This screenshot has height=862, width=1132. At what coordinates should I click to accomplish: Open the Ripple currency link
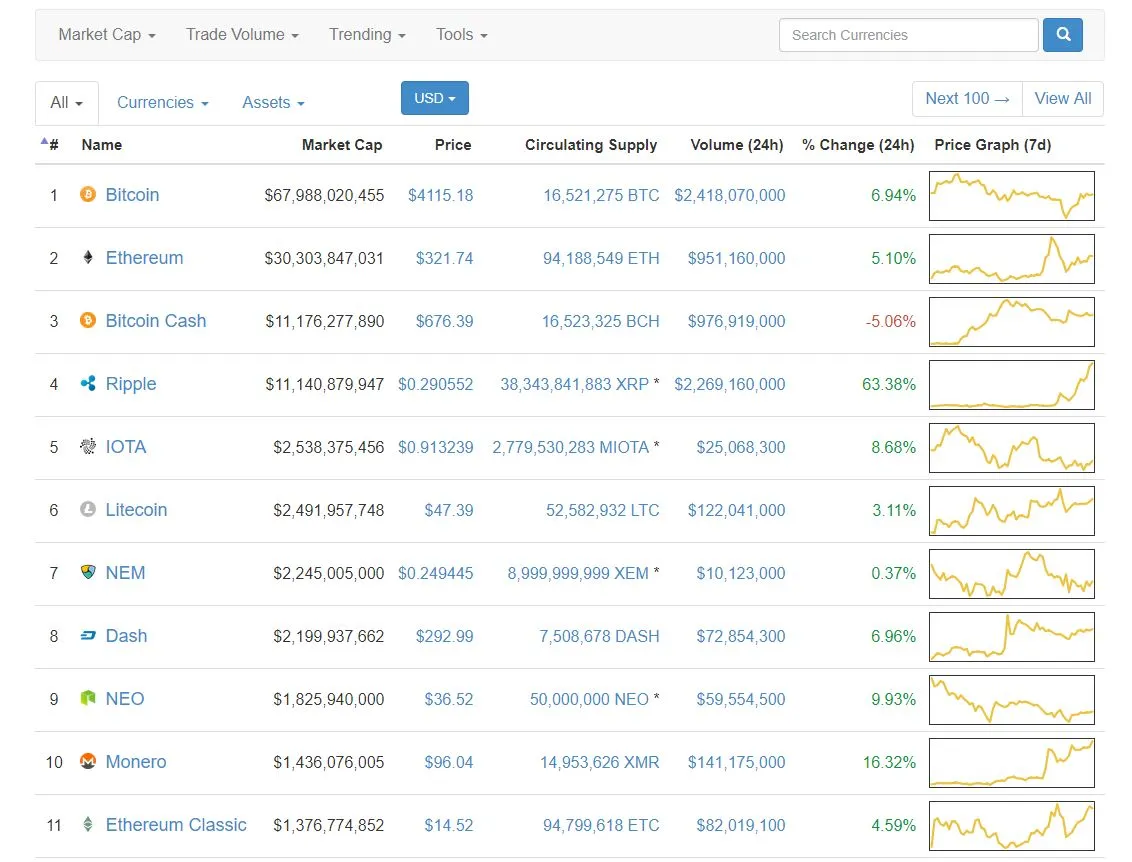coord(131,383)
